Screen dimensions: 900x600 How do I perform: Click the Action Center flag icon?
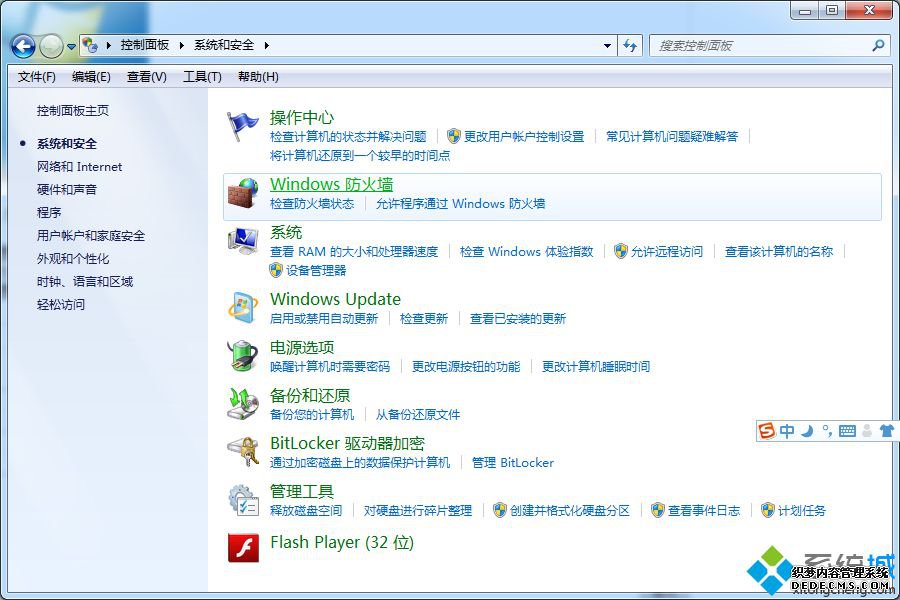pos(242,127)
